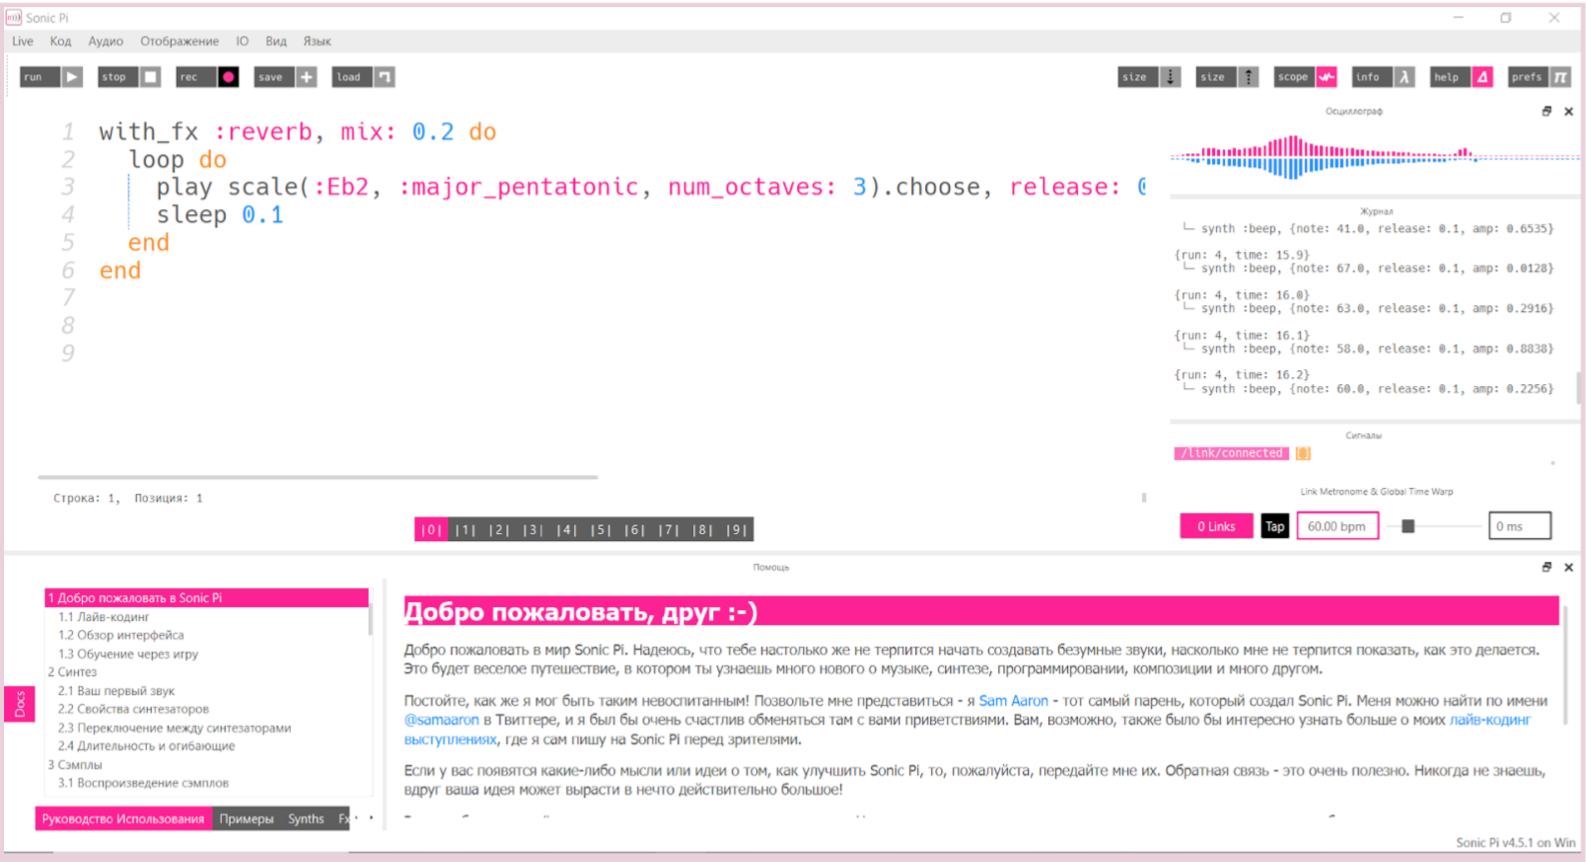The image size is (1586, 862).
Task: Open section 2.1 Ваш первый звук
Action: (x=116, y=691)
